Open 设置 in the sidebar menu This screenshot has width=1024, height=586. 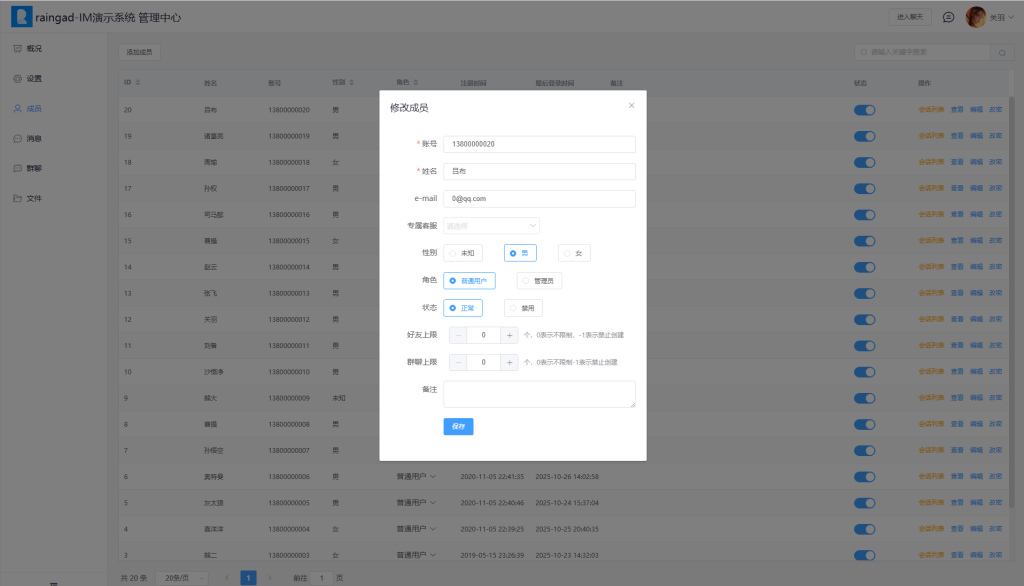click(x=34, y=78)
